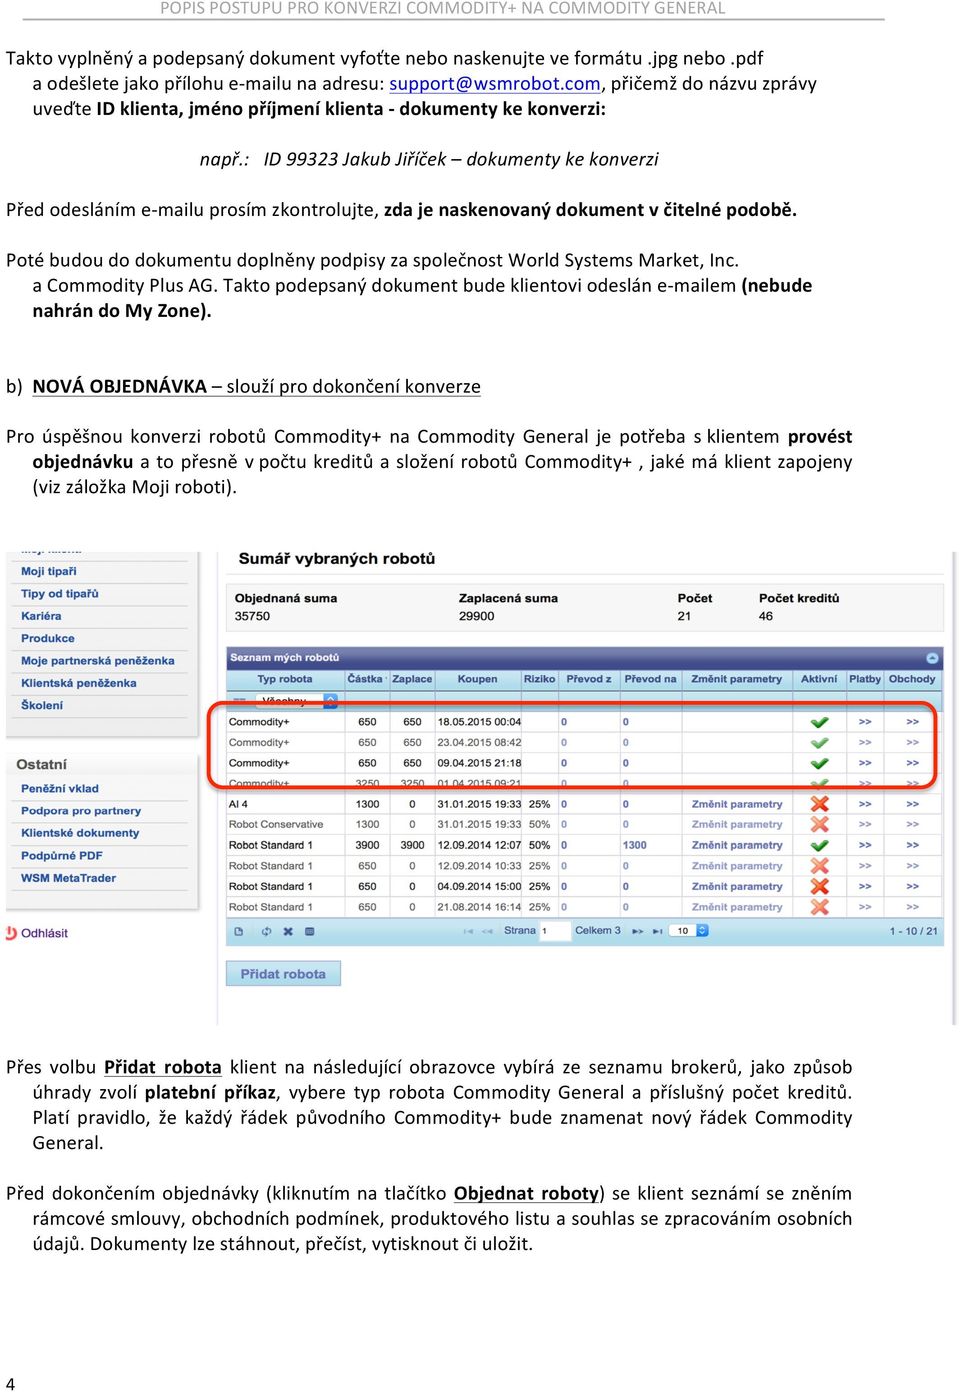Click green checkmark for Commodity+ bought 18.05.2015
The width and height of the screenshot is (960, 1392).
point(820,722)
